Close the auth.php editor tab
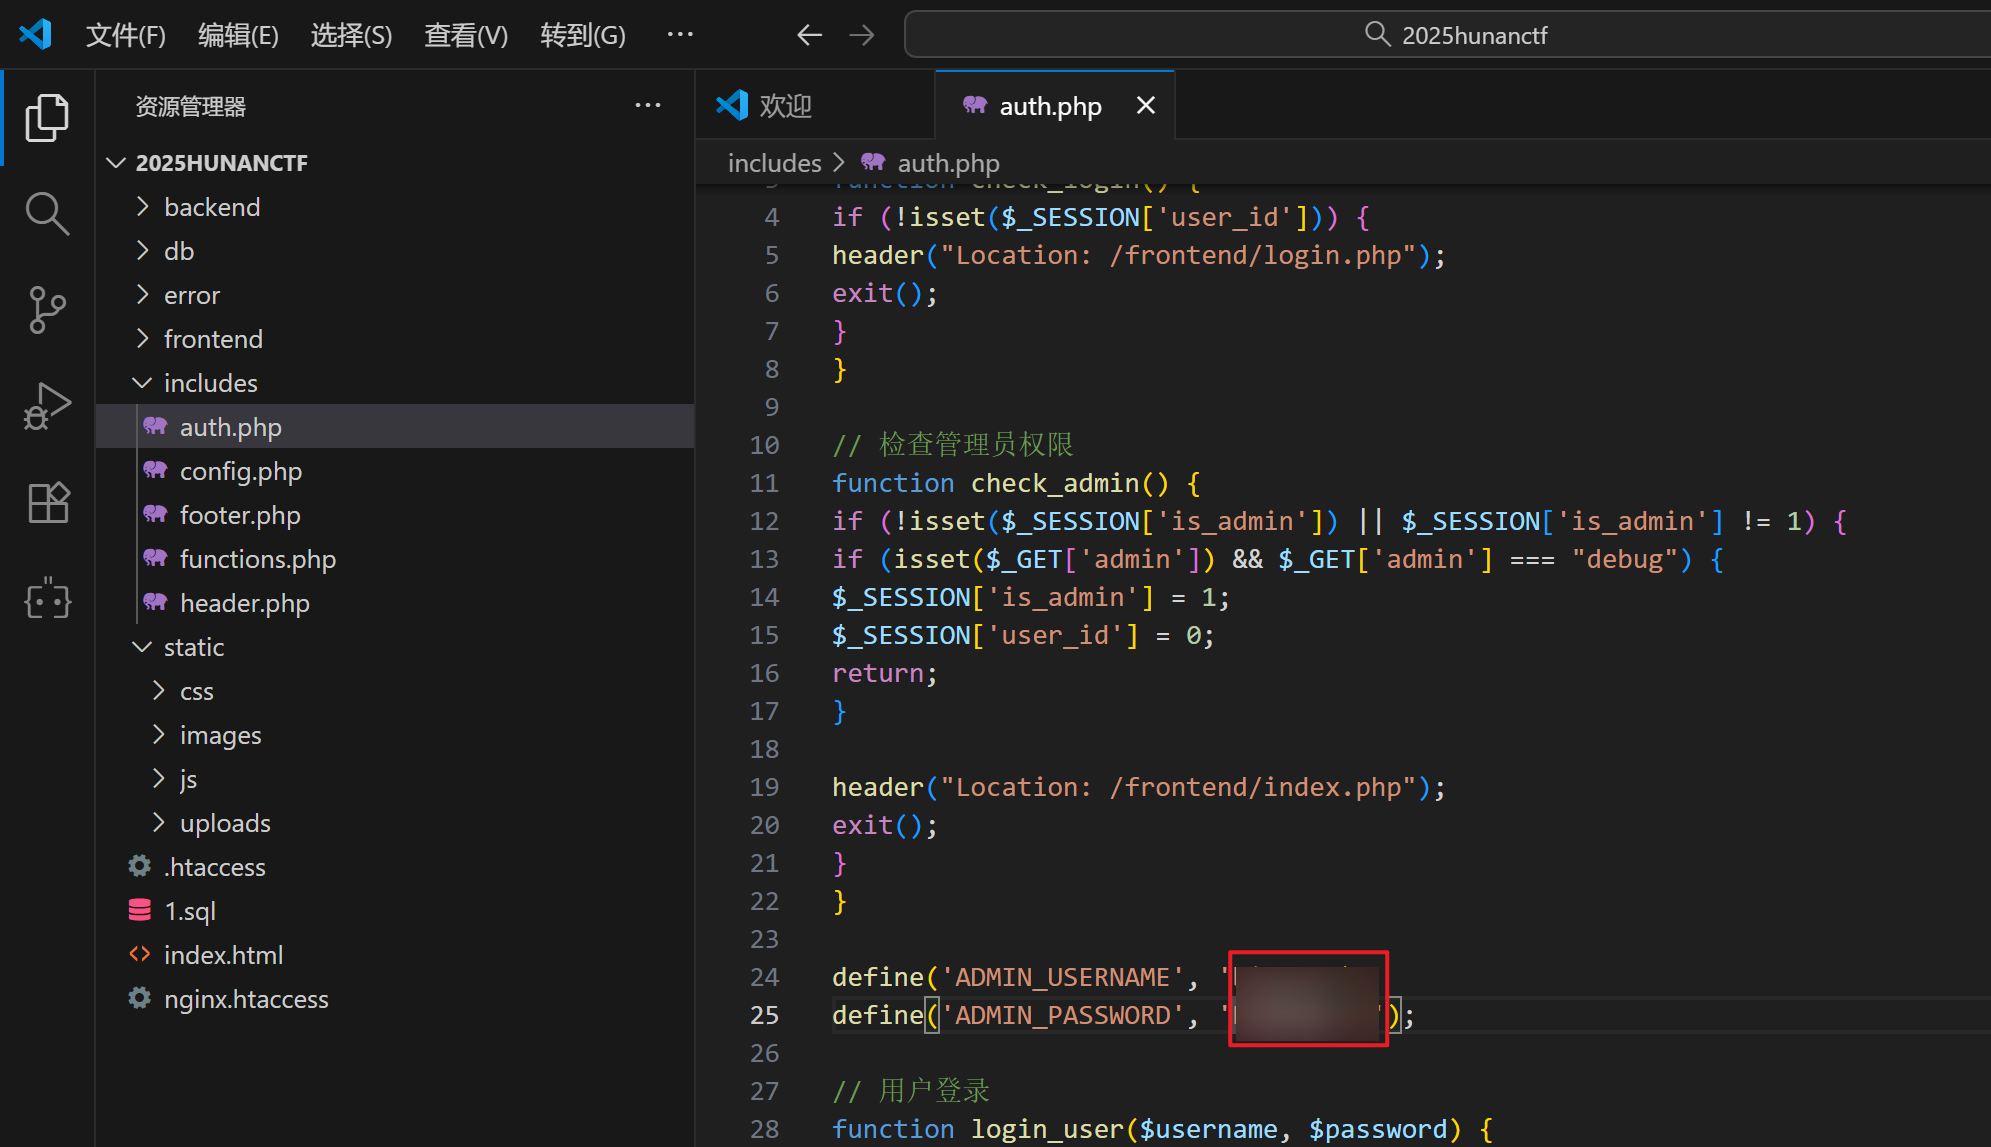 point(1146,106)
